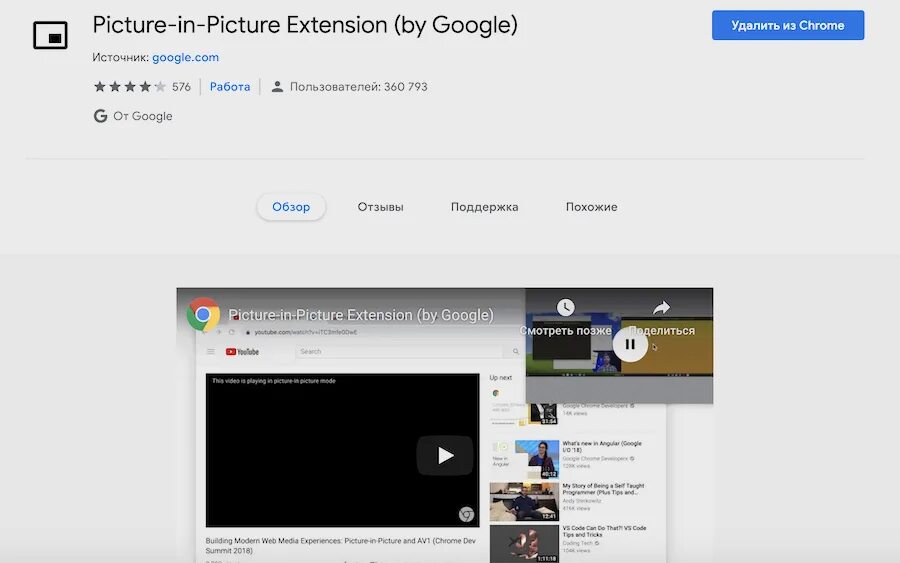Screen dimensions: 900x563
Task: Click the "Смотреть позже" clock icon
Action: [x=565, y=307]
